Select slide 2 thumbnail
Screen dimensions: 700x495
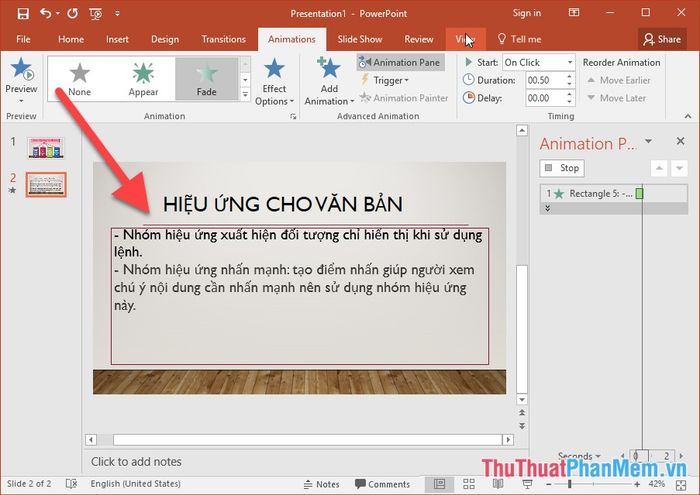tap(46, 184)
